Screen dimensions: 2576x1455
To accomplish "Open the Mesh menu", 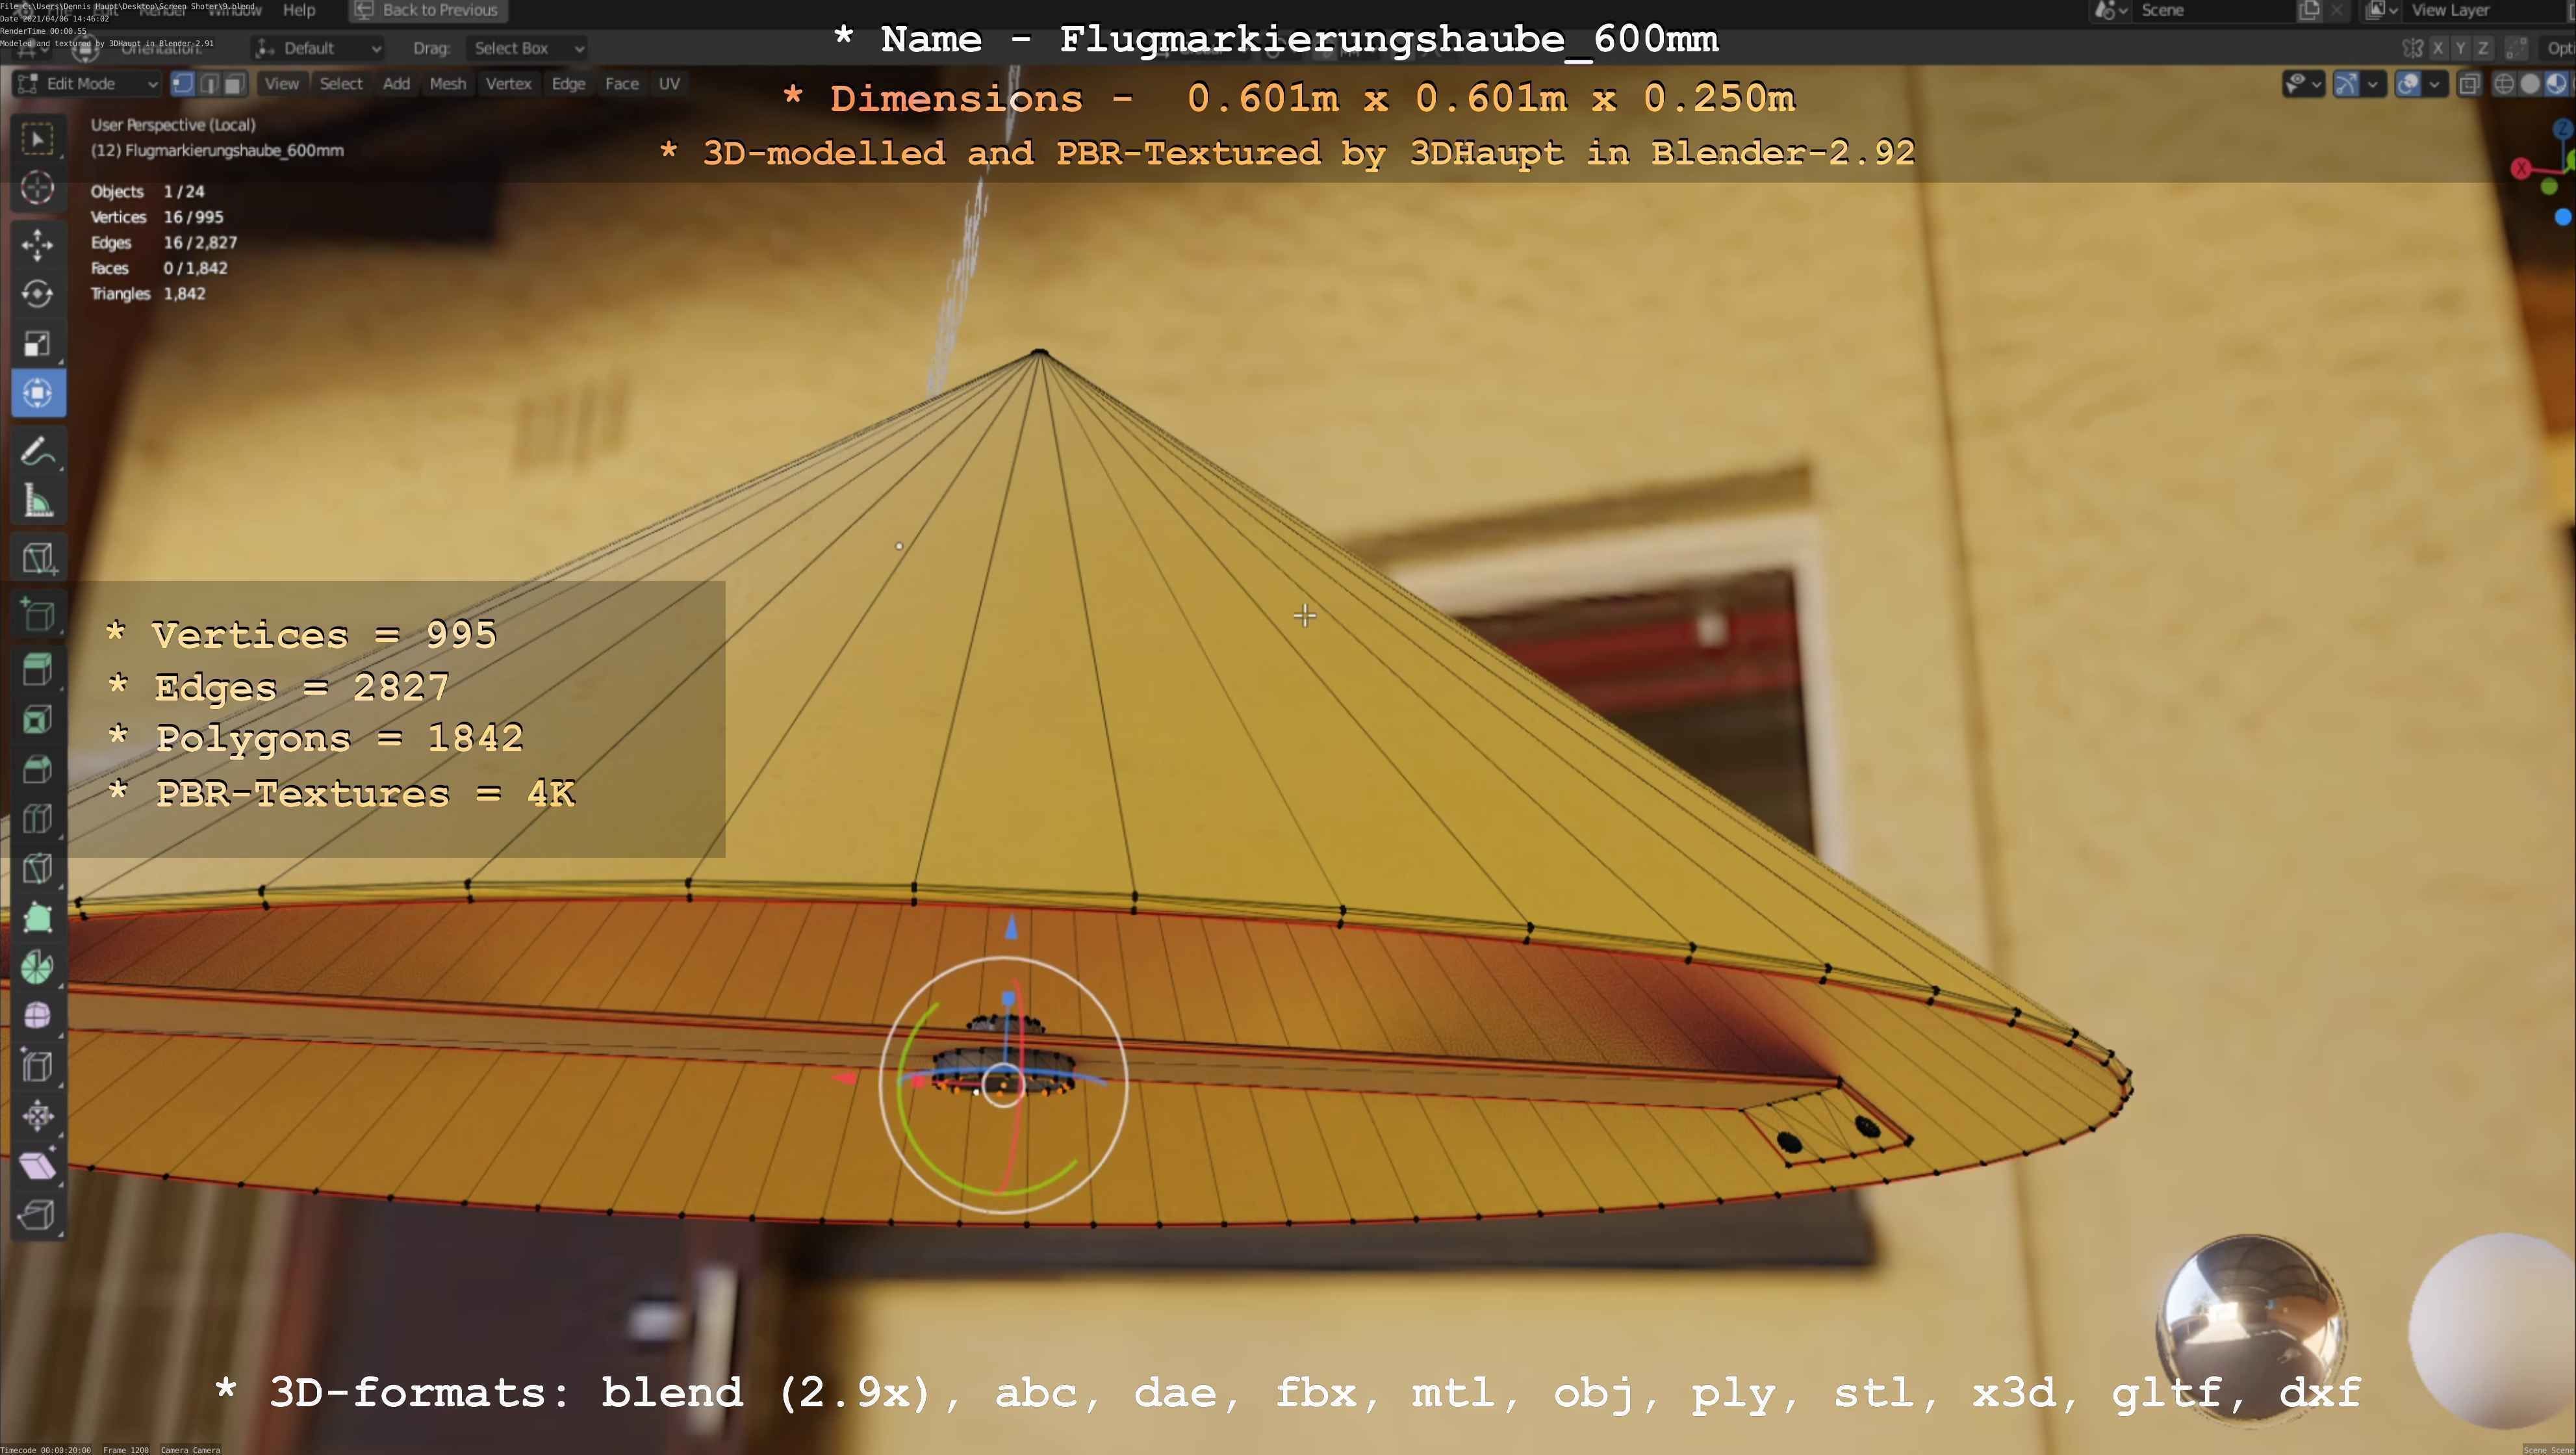I will pyautogui.click(x=448, y=84).
